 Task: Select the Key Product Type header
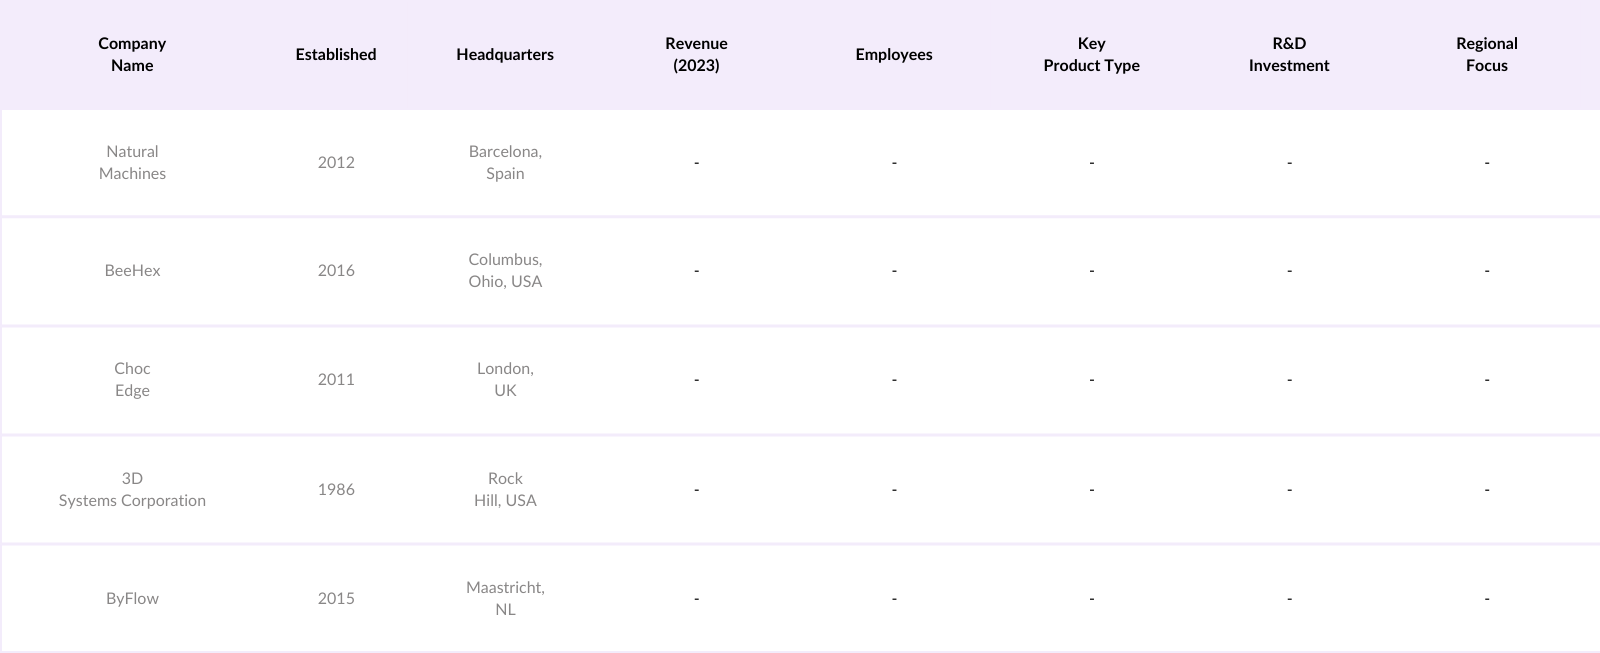[x=1091, y=54]
